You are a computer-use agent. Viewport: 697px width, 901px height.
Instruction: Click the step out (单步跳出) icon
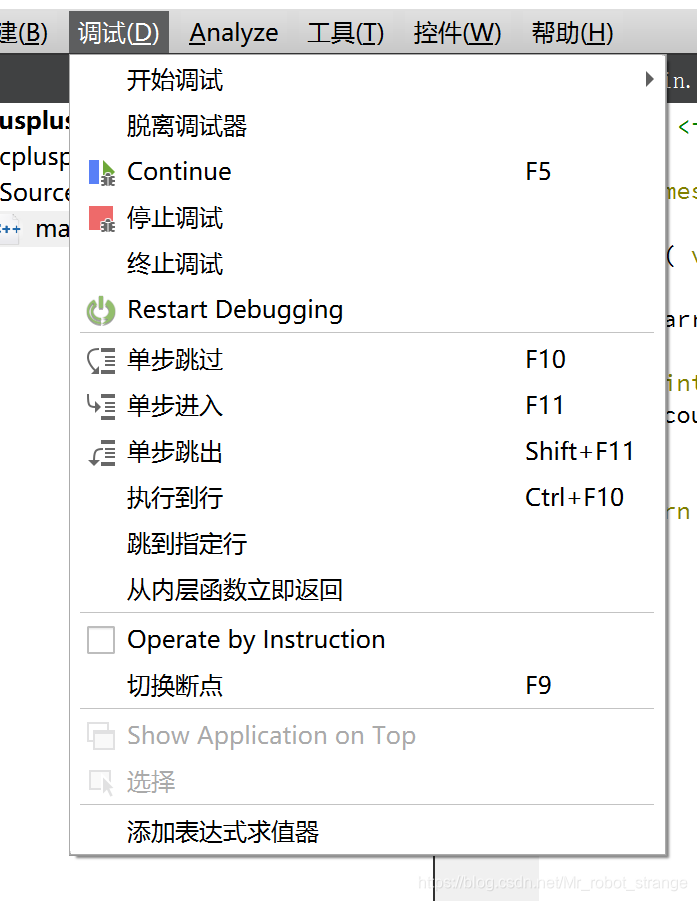coord(102,453)
